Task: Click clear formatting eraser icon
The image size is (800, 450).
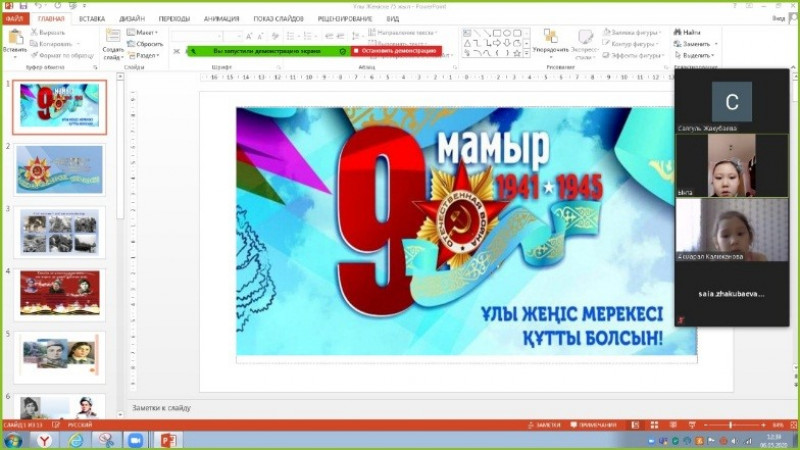Action: tap(275, 36)
